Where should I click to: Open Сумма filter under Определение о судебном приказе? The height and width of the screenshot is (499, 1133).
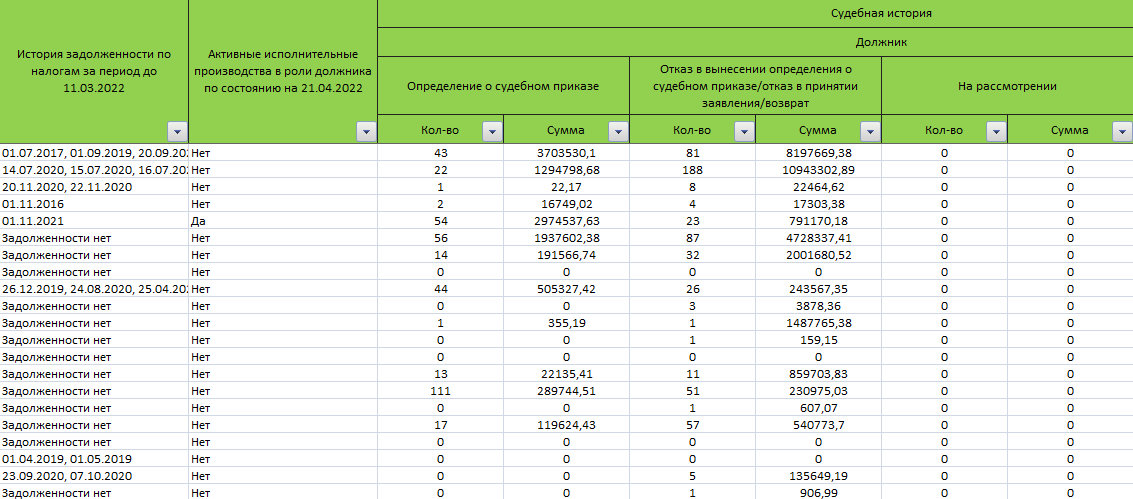[x=618, y=131]
